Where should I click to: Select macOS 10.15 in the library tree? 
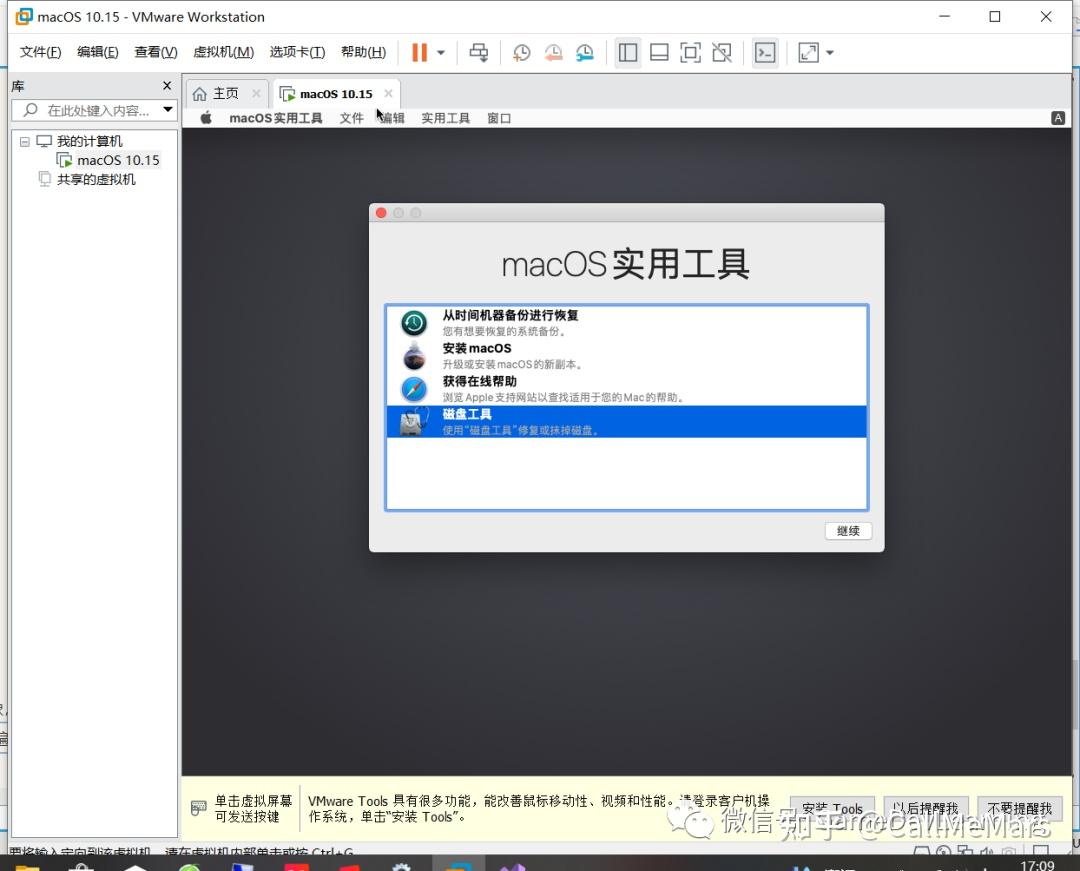118,160
